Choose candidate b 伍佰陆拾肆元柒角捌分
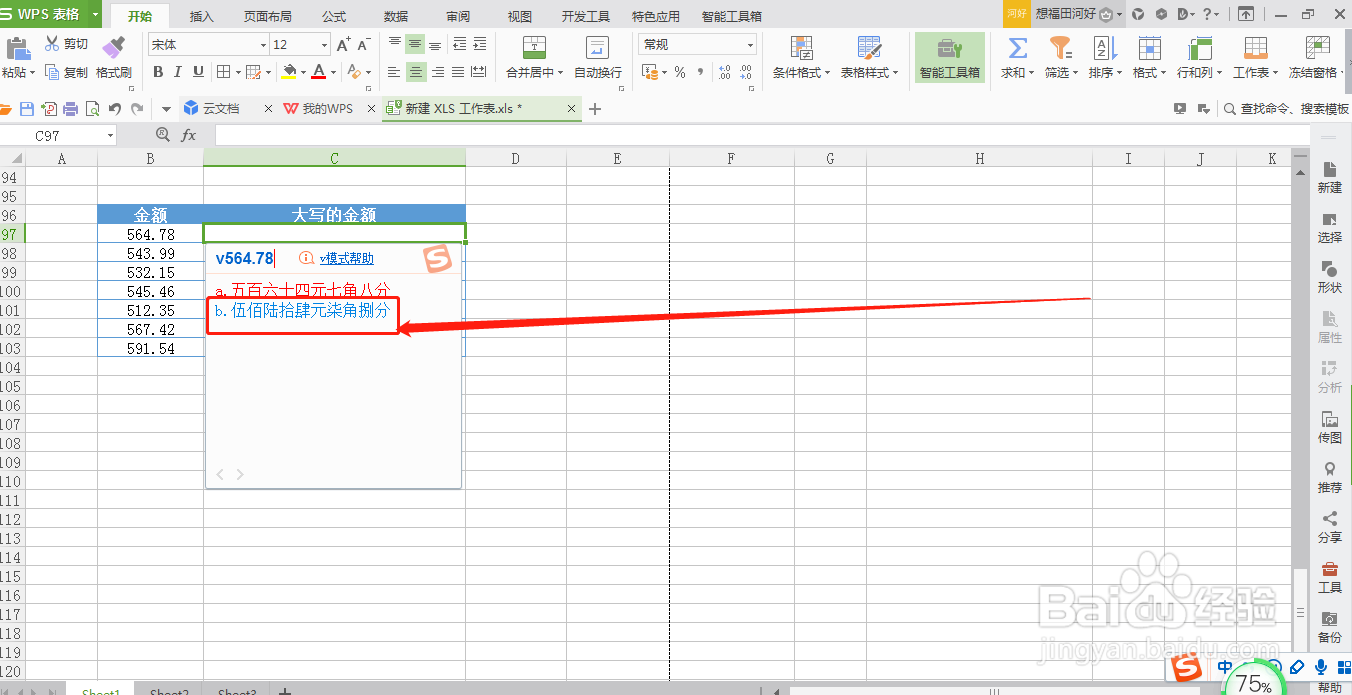 tap(302, 311)
